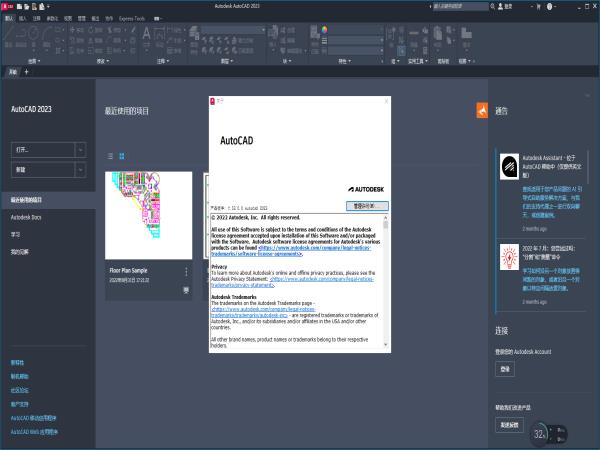Click the 打开... button on Start page
600x450 pixels.
click(43, 150)
